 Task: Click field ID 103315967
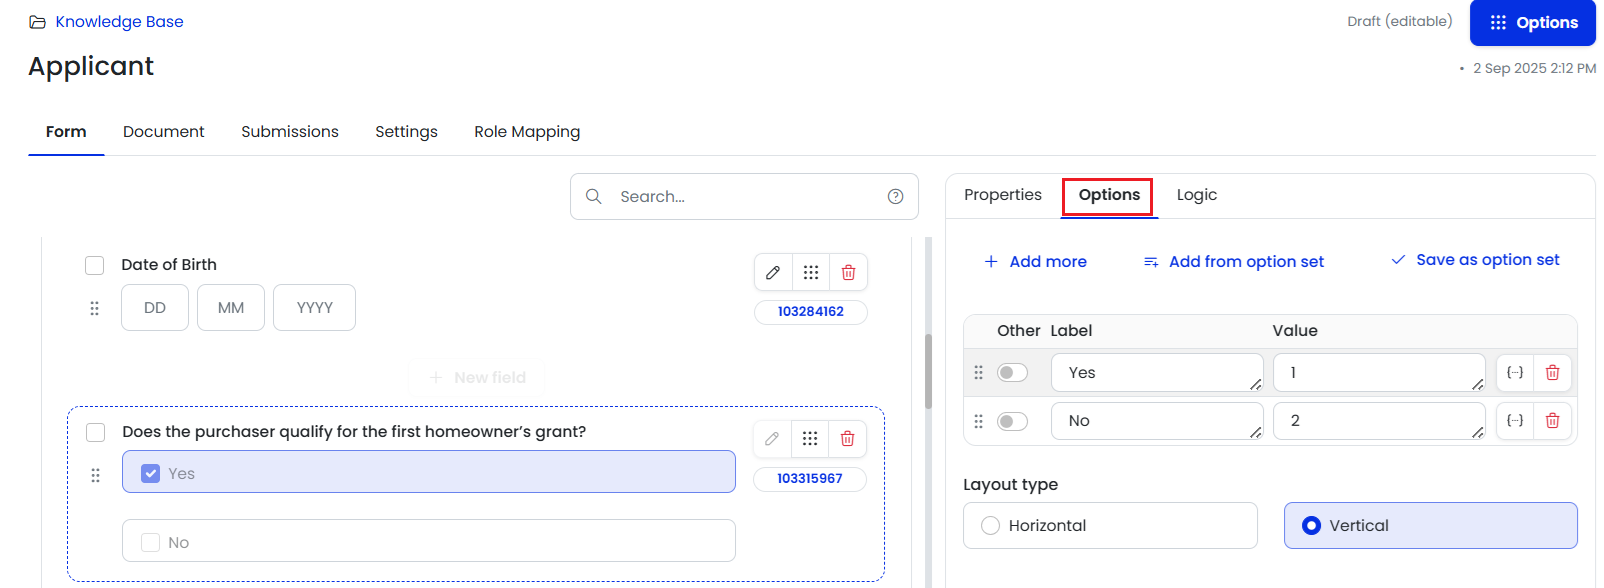click(810, 479)
